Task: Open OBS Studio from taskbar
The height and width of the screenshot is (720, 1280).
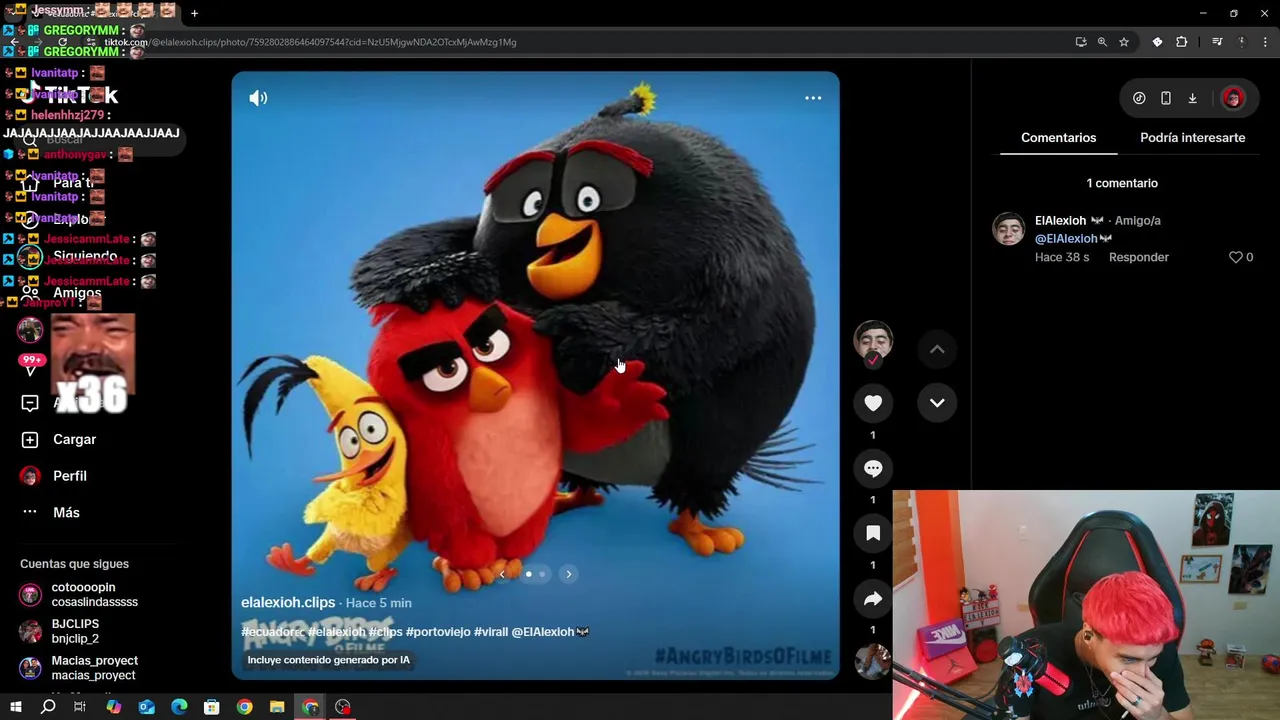Action: click(x=343, y=707)
